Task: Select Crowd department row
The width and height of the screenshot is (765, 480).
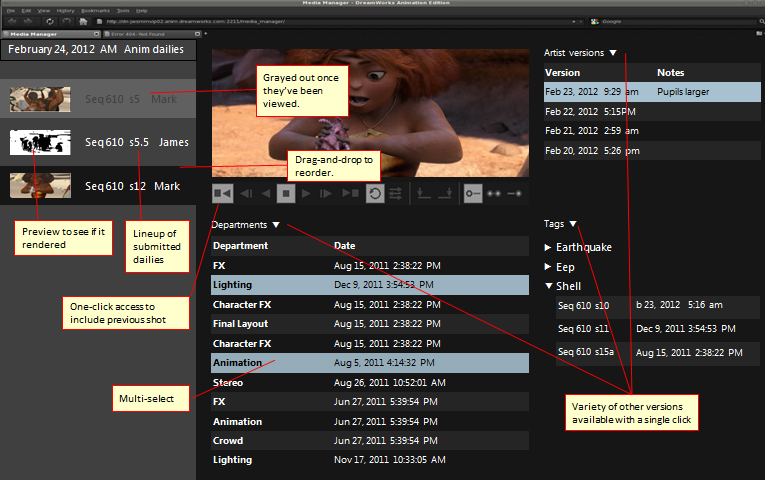Action: 370,440
